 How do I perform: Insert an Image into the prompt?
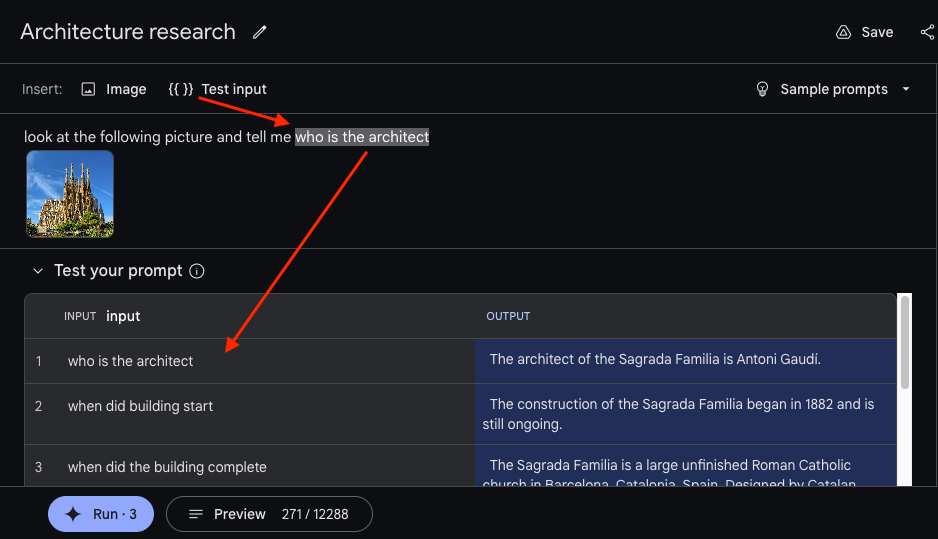114,89
